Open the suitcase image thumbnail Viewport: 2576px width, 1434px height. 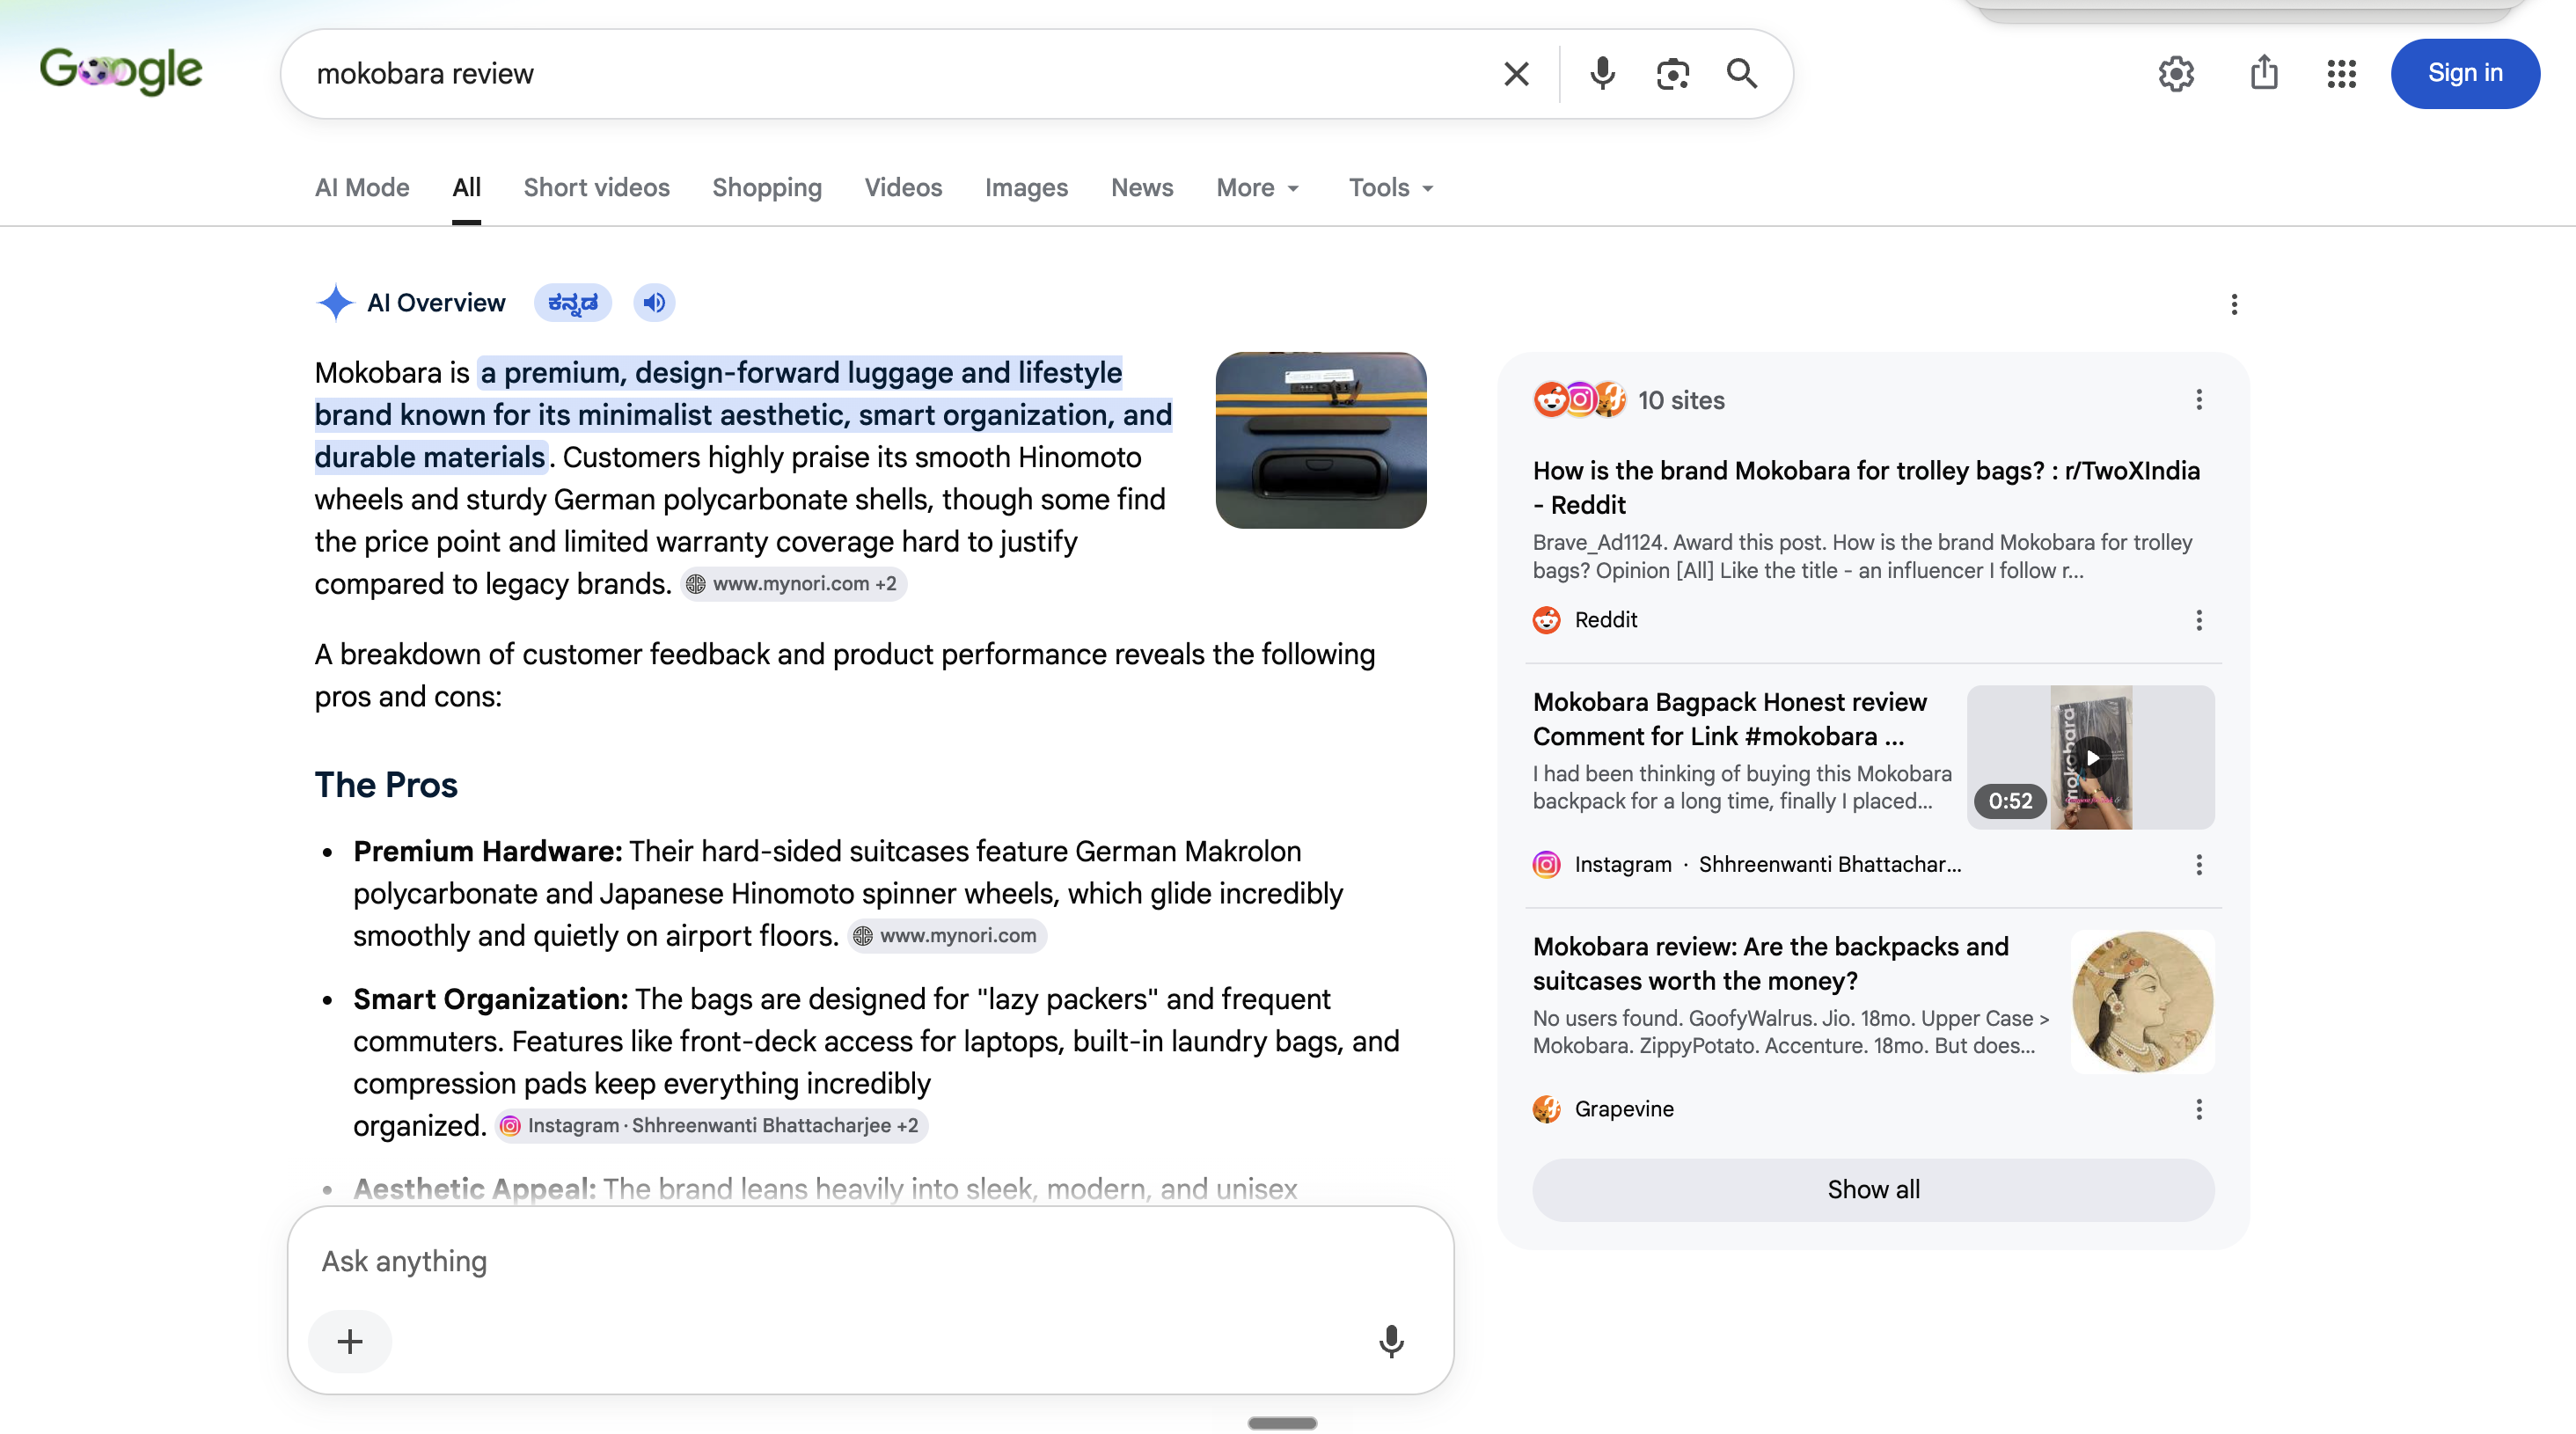click(1321, 440)
